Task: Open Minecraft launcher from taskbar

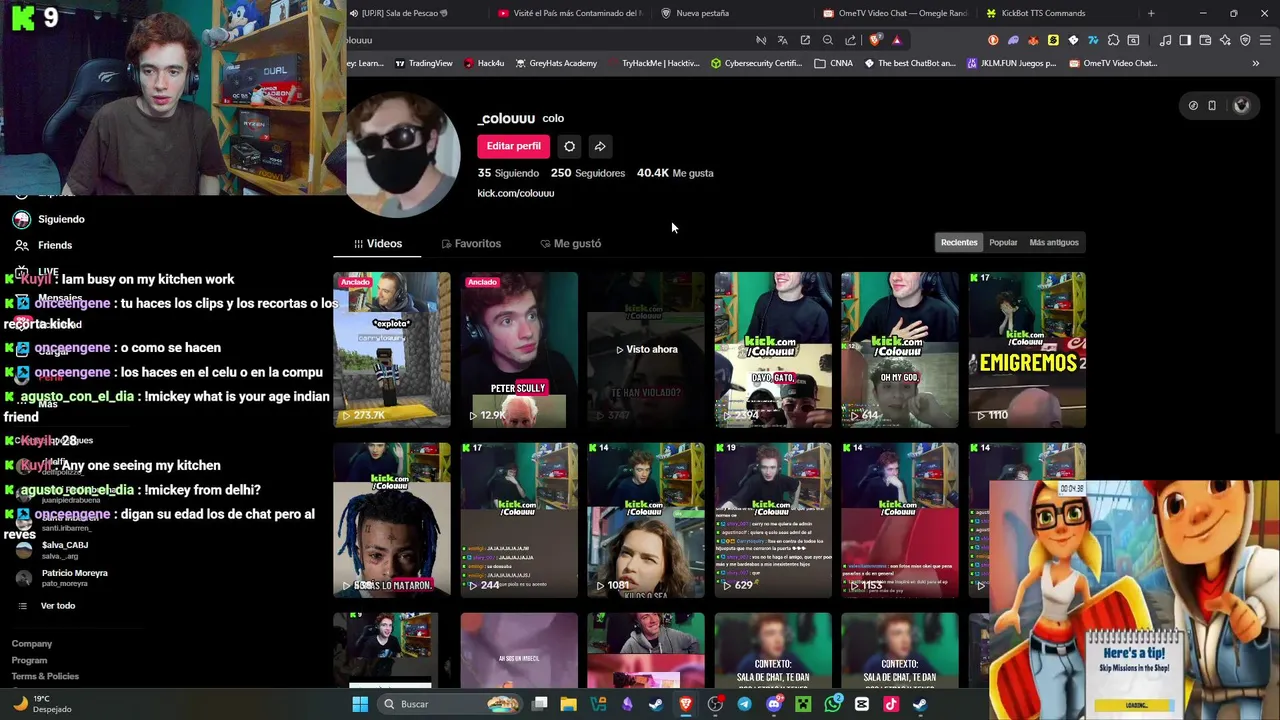Action: [803, 704]
